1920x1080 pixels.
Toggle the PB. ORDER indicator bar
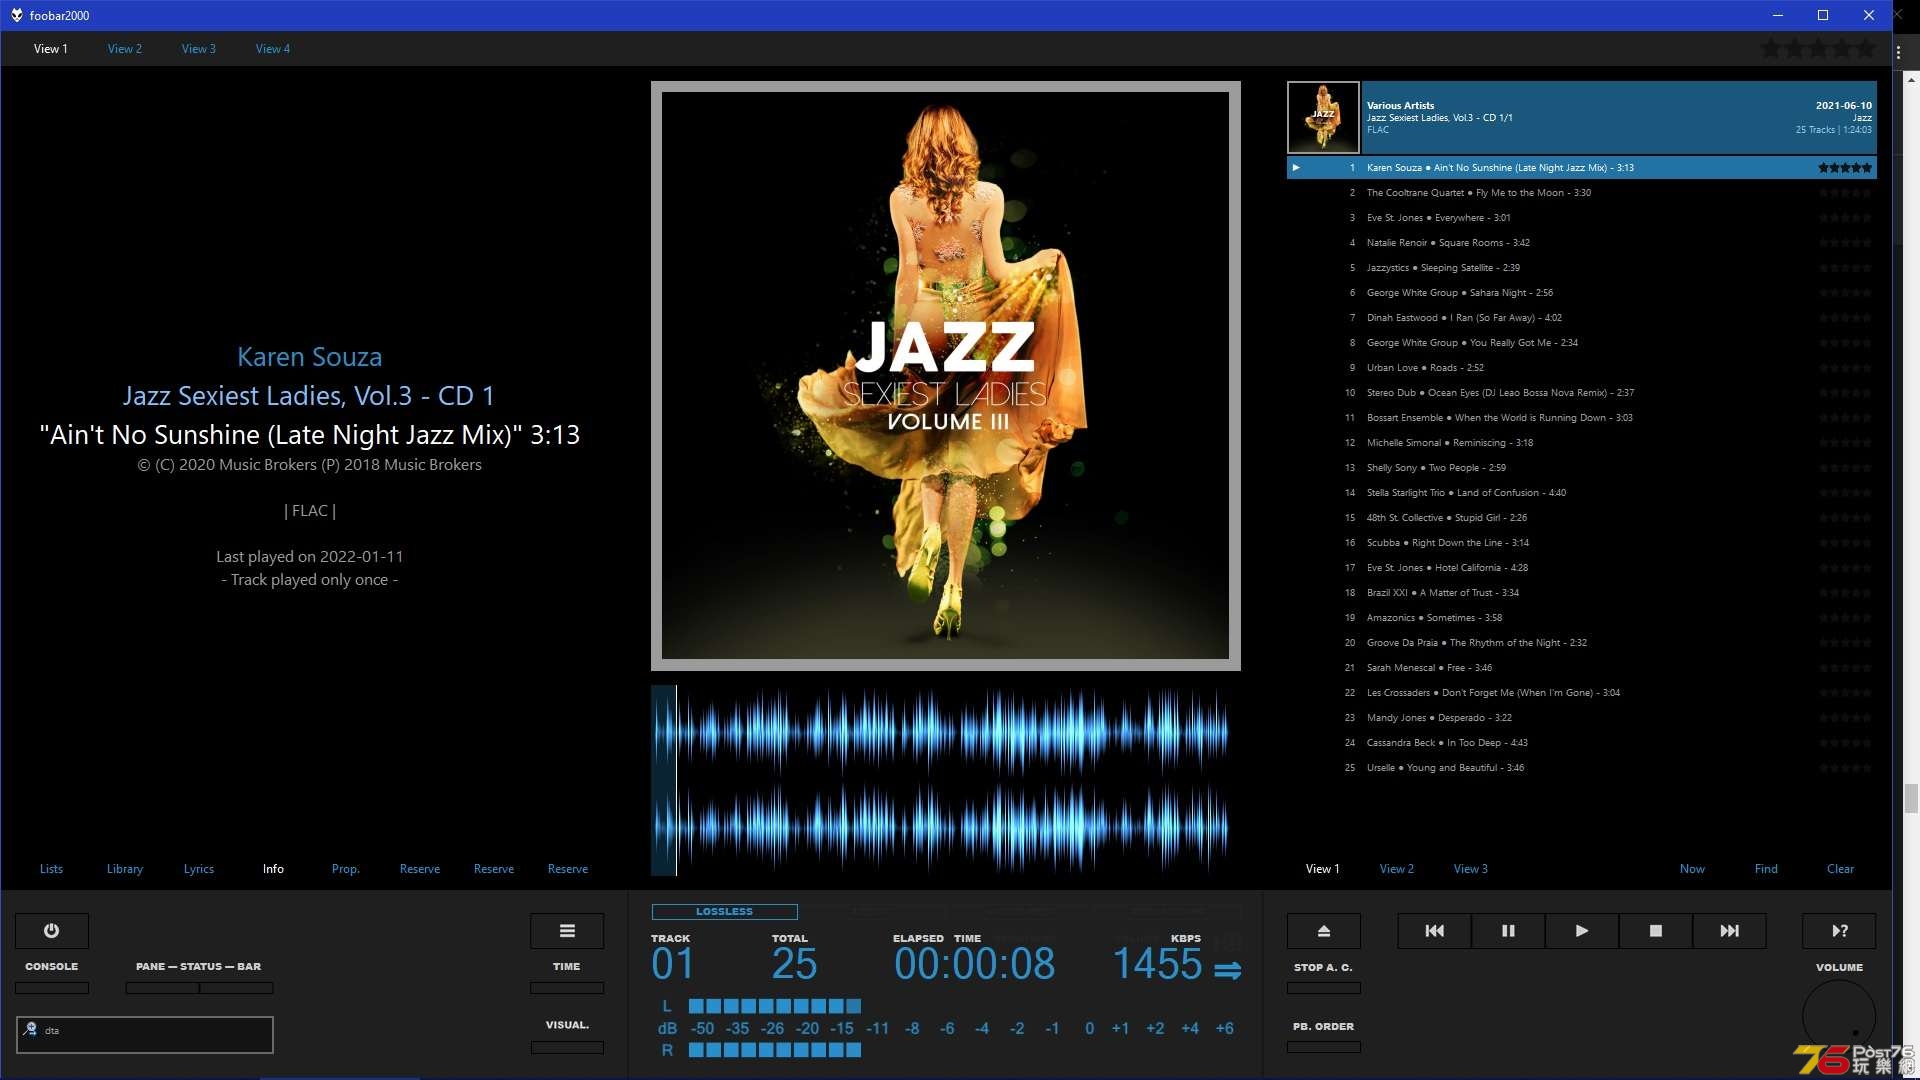(1323, 1047)
